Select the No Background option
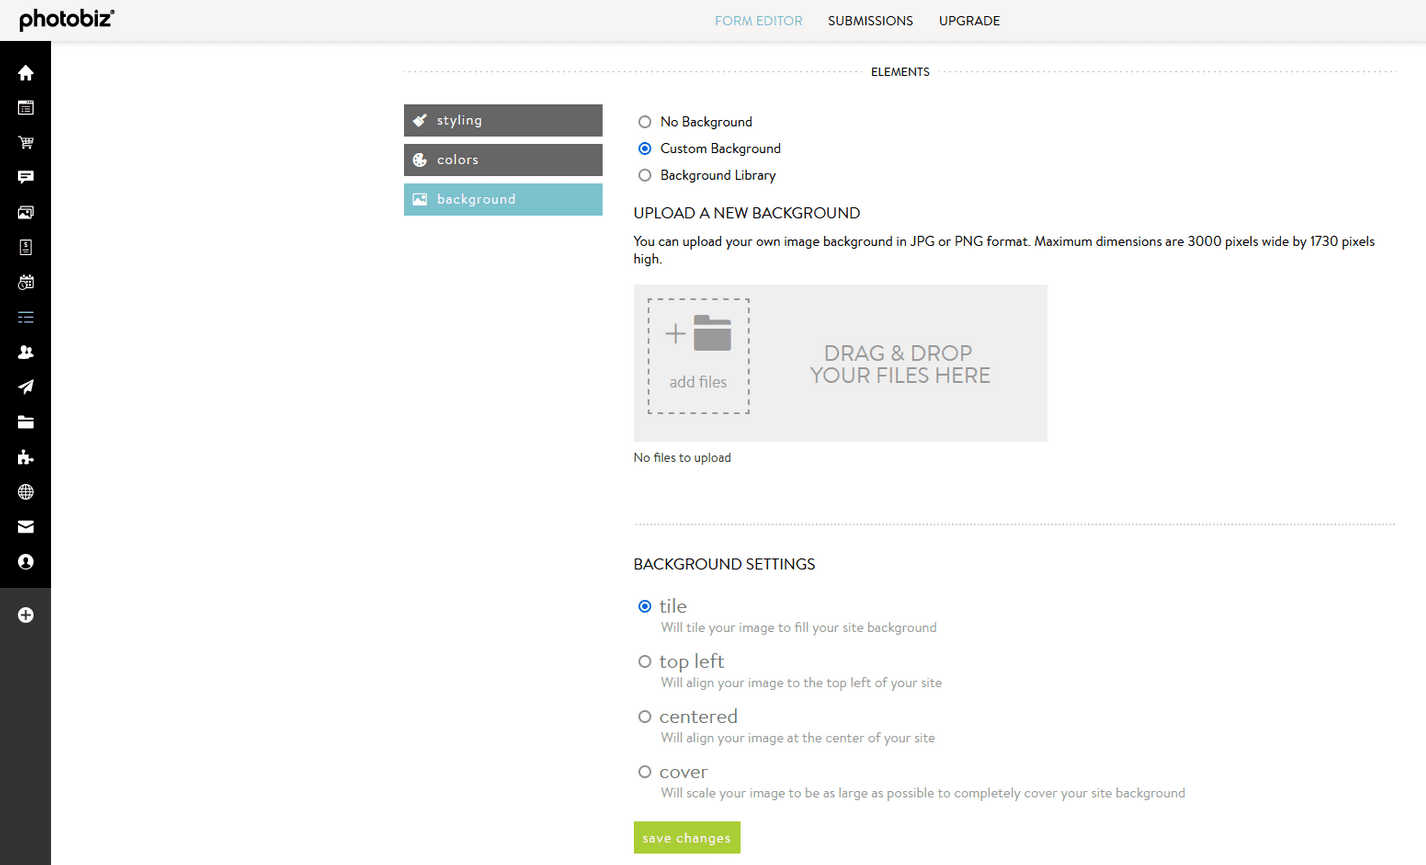1426x865 pixels. pos(645,121)
